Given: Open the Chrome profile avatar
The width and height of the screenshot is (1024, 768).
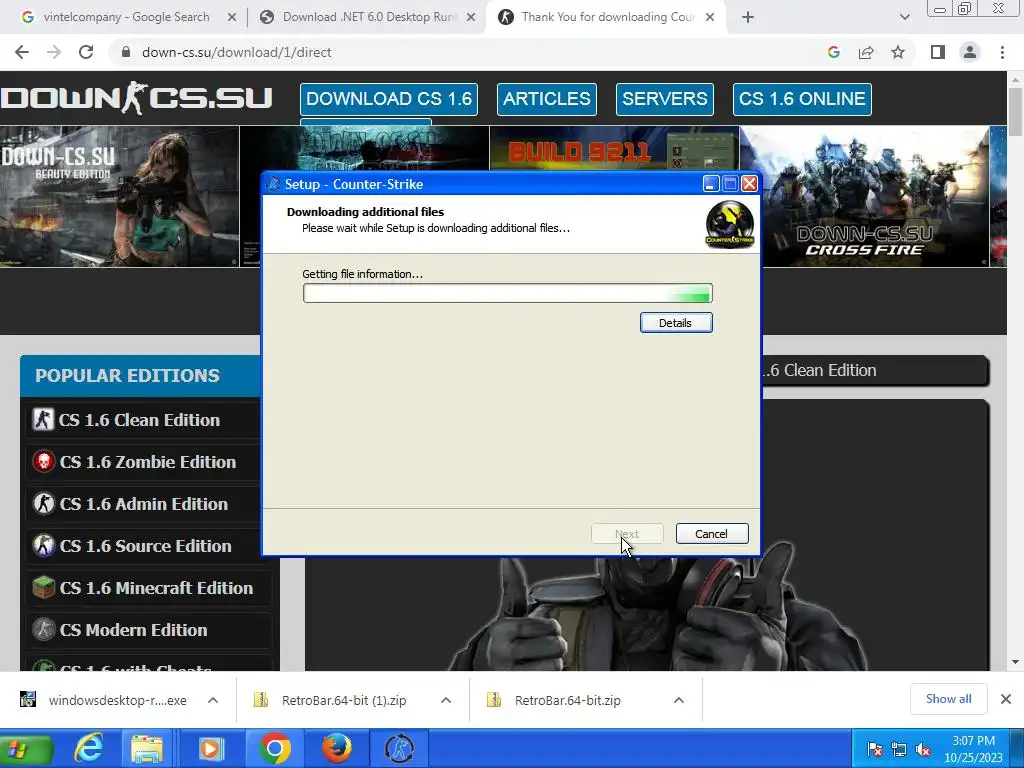Looking at the screenshot, I should tap(970, 52).
